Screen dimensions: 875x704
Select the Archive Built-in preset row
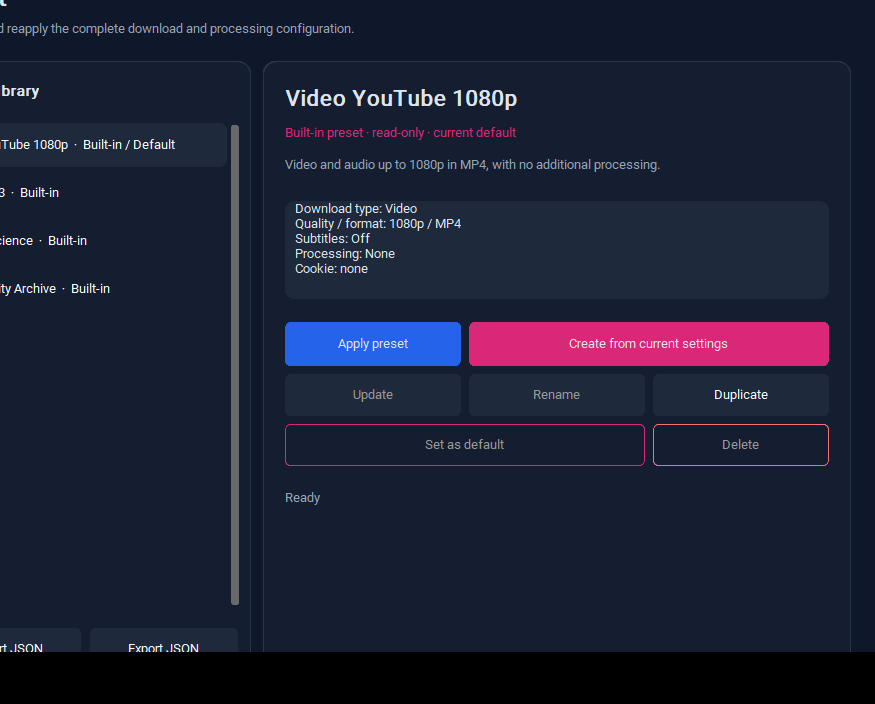[113, 289]
